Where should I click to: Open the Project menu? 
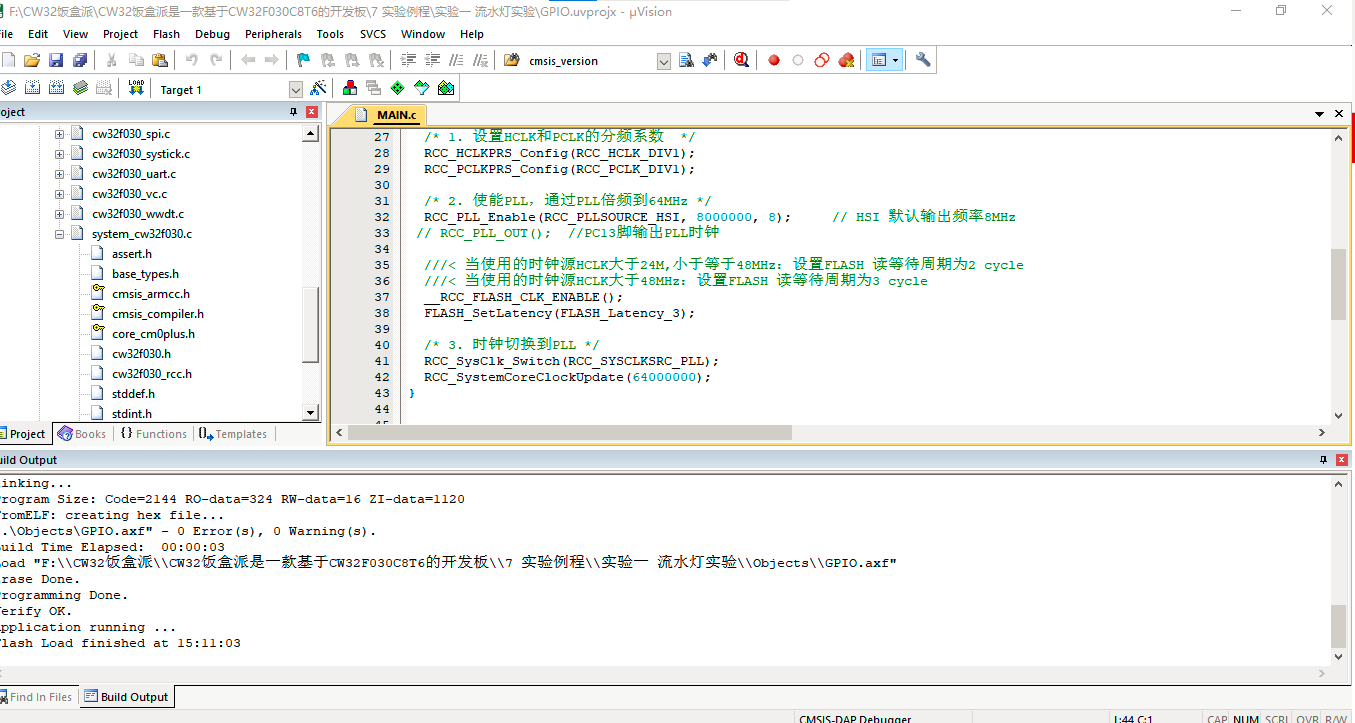pos(120,34)
